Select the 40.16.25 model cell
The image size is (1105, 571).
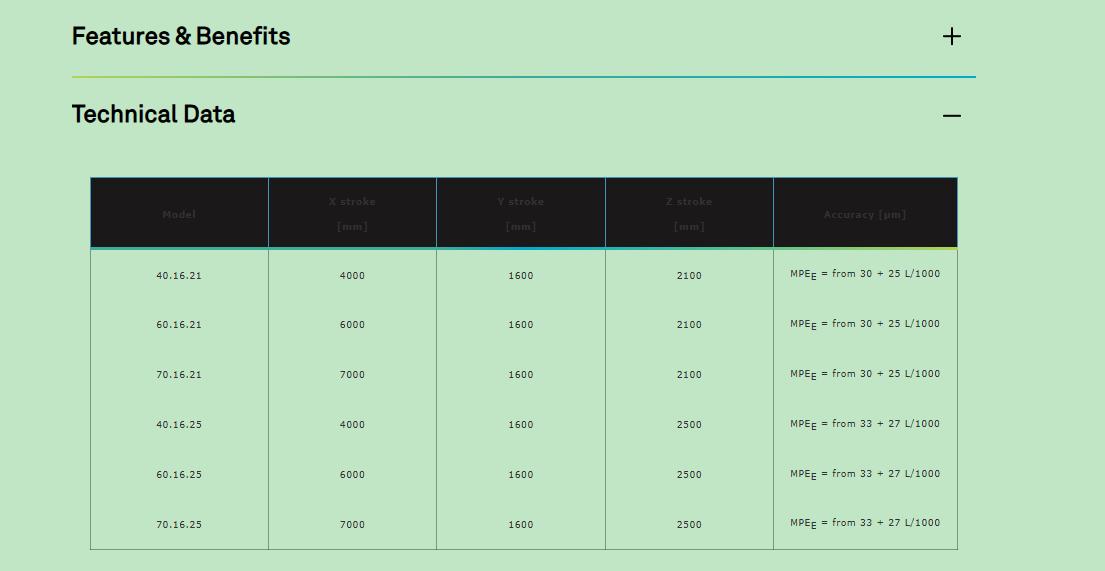[x=179, y=425]
